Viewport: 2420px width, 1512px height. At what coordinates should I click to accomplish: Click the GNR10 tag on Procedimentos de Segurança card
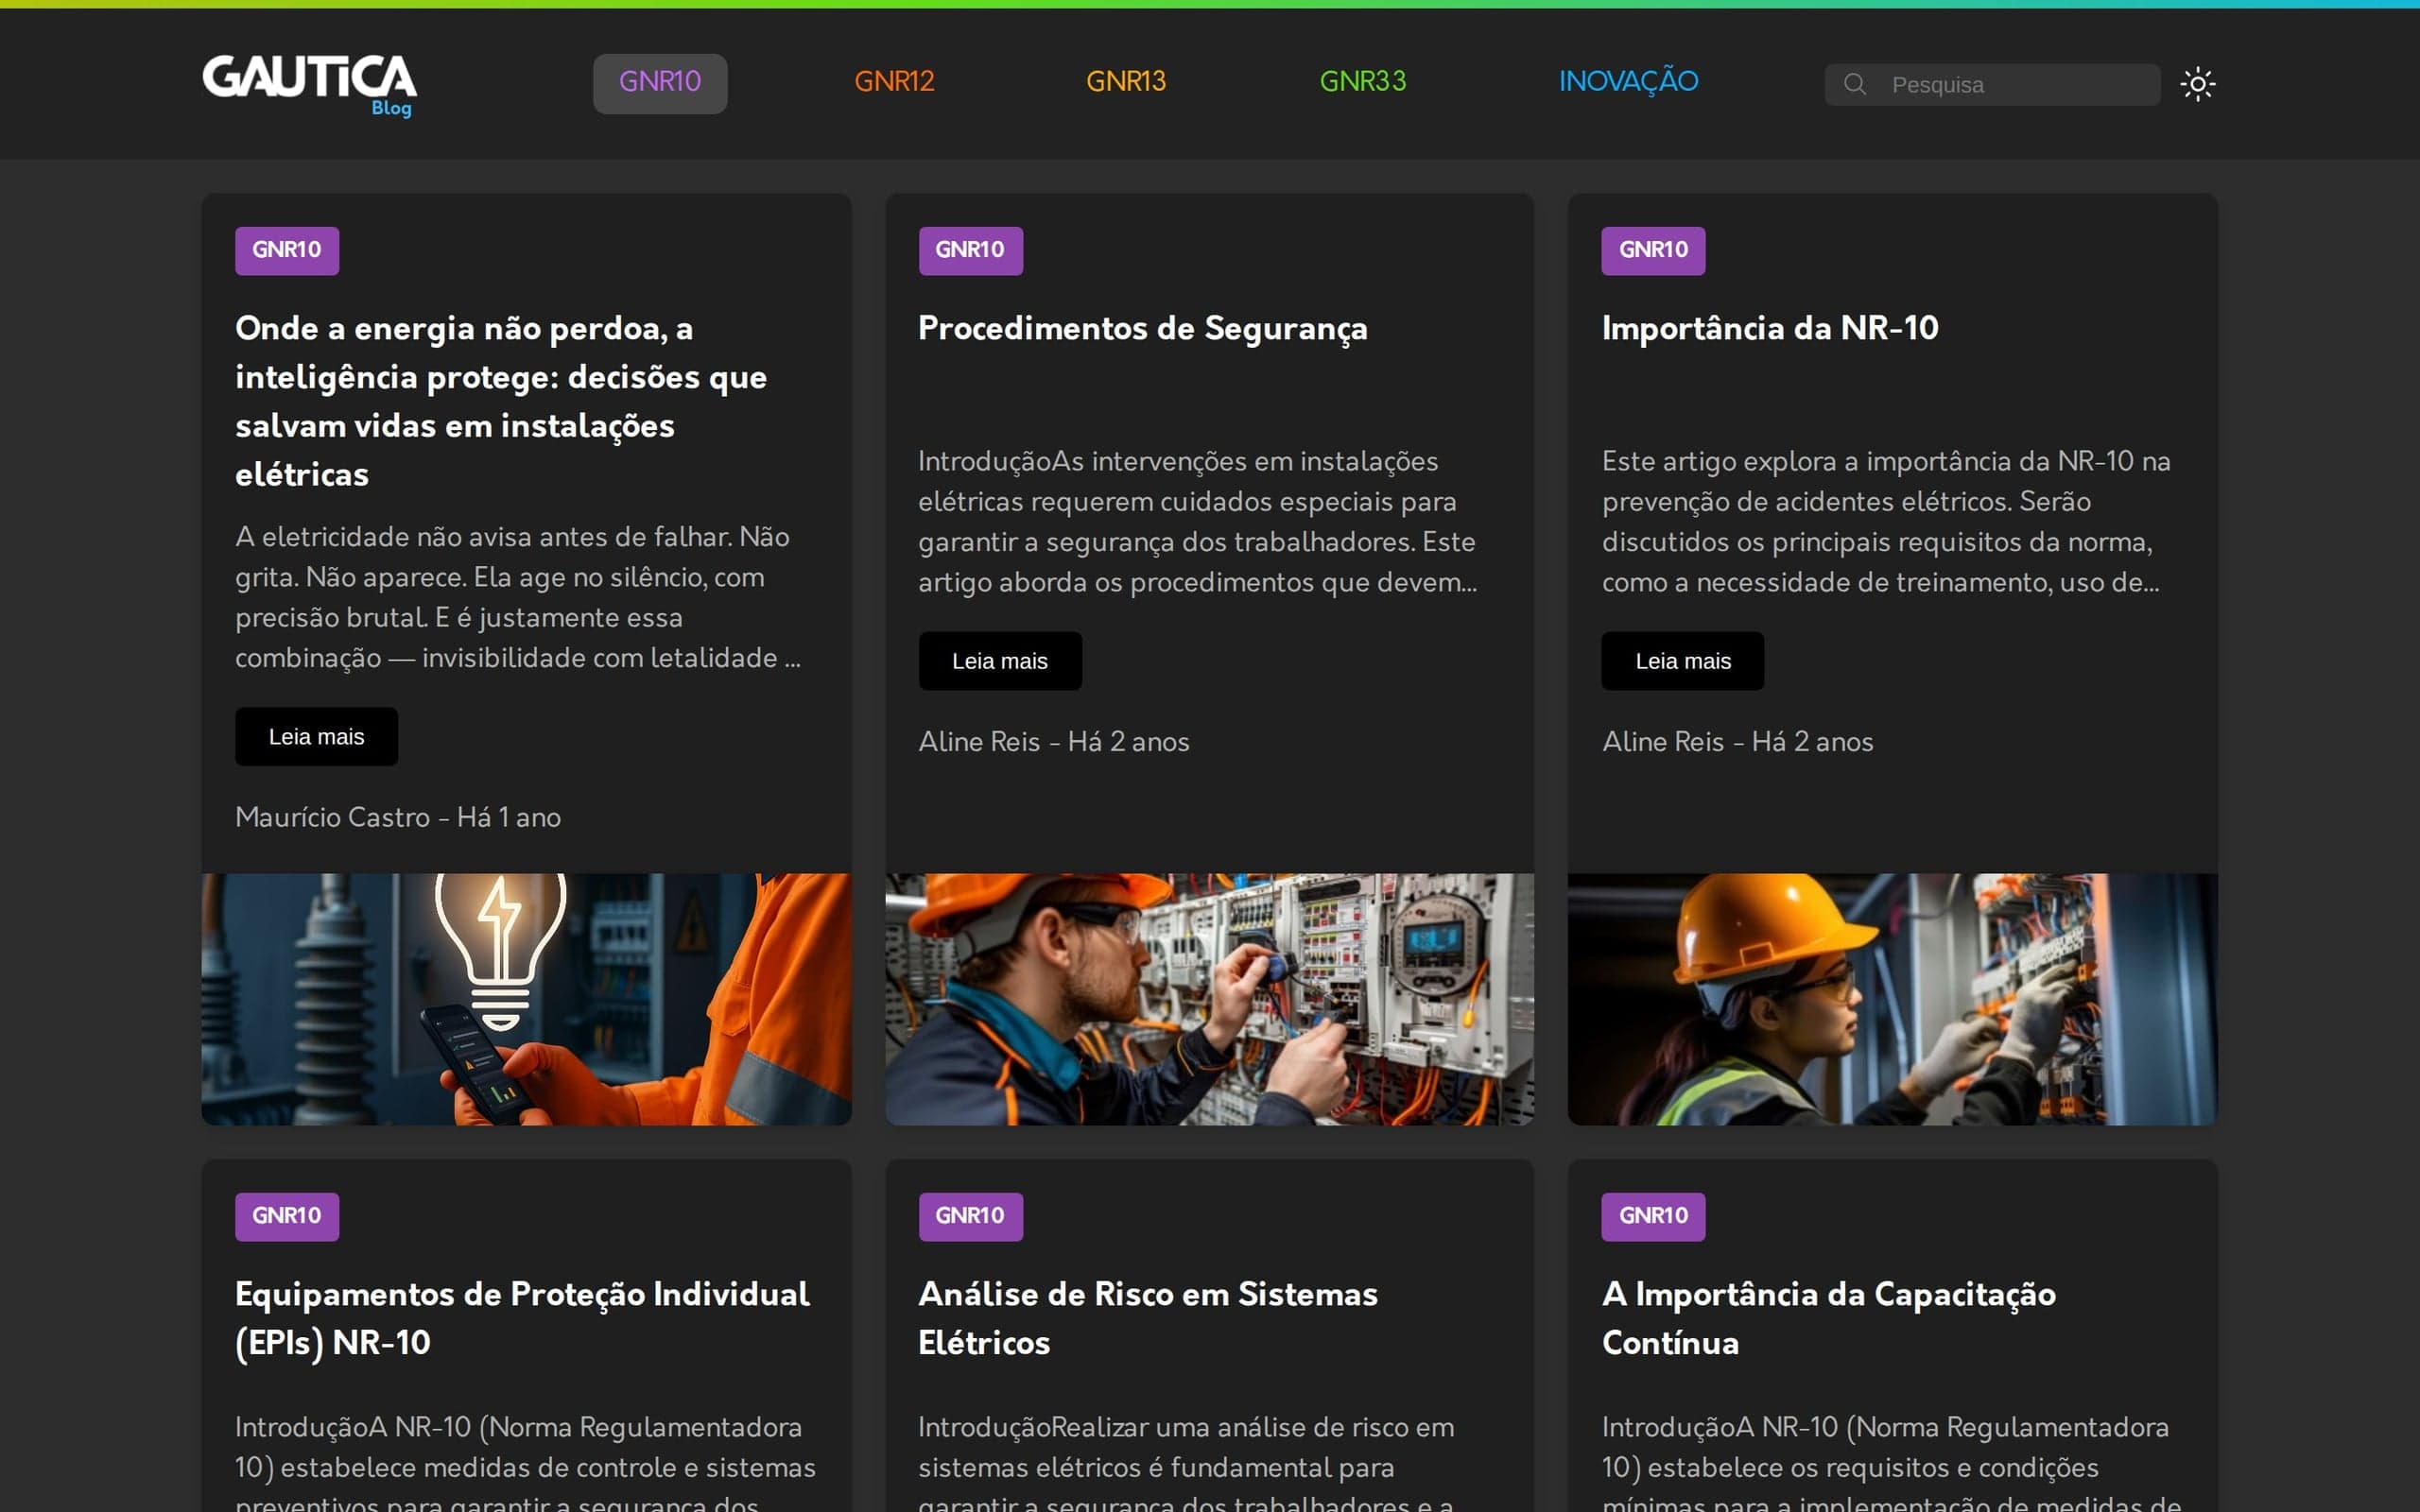pyautogui.click(x=970, y=250)
